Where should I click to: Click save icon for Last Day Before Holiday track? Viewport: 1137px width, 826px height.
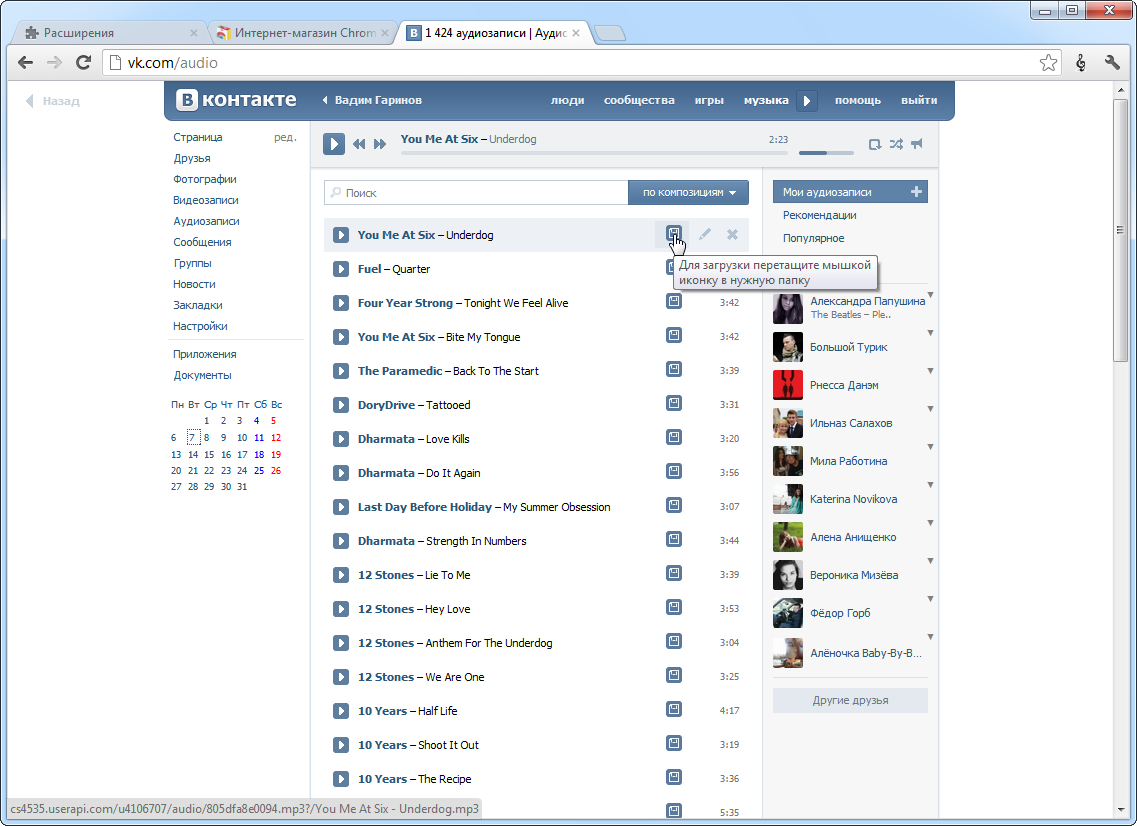coord(674,505)
